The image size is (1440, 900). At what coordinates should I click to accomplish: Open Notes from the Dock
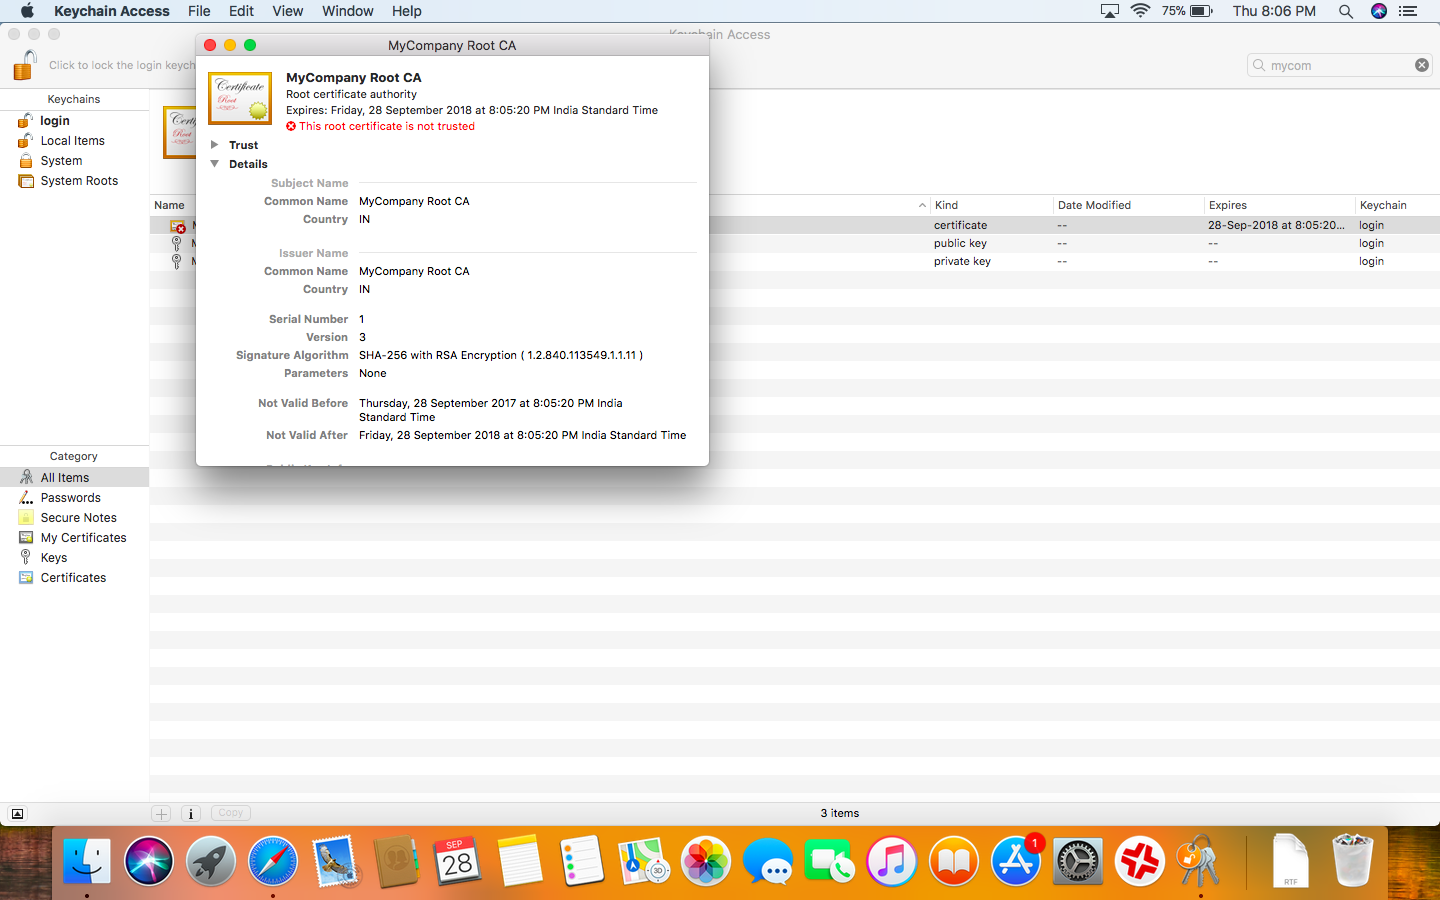520,861
